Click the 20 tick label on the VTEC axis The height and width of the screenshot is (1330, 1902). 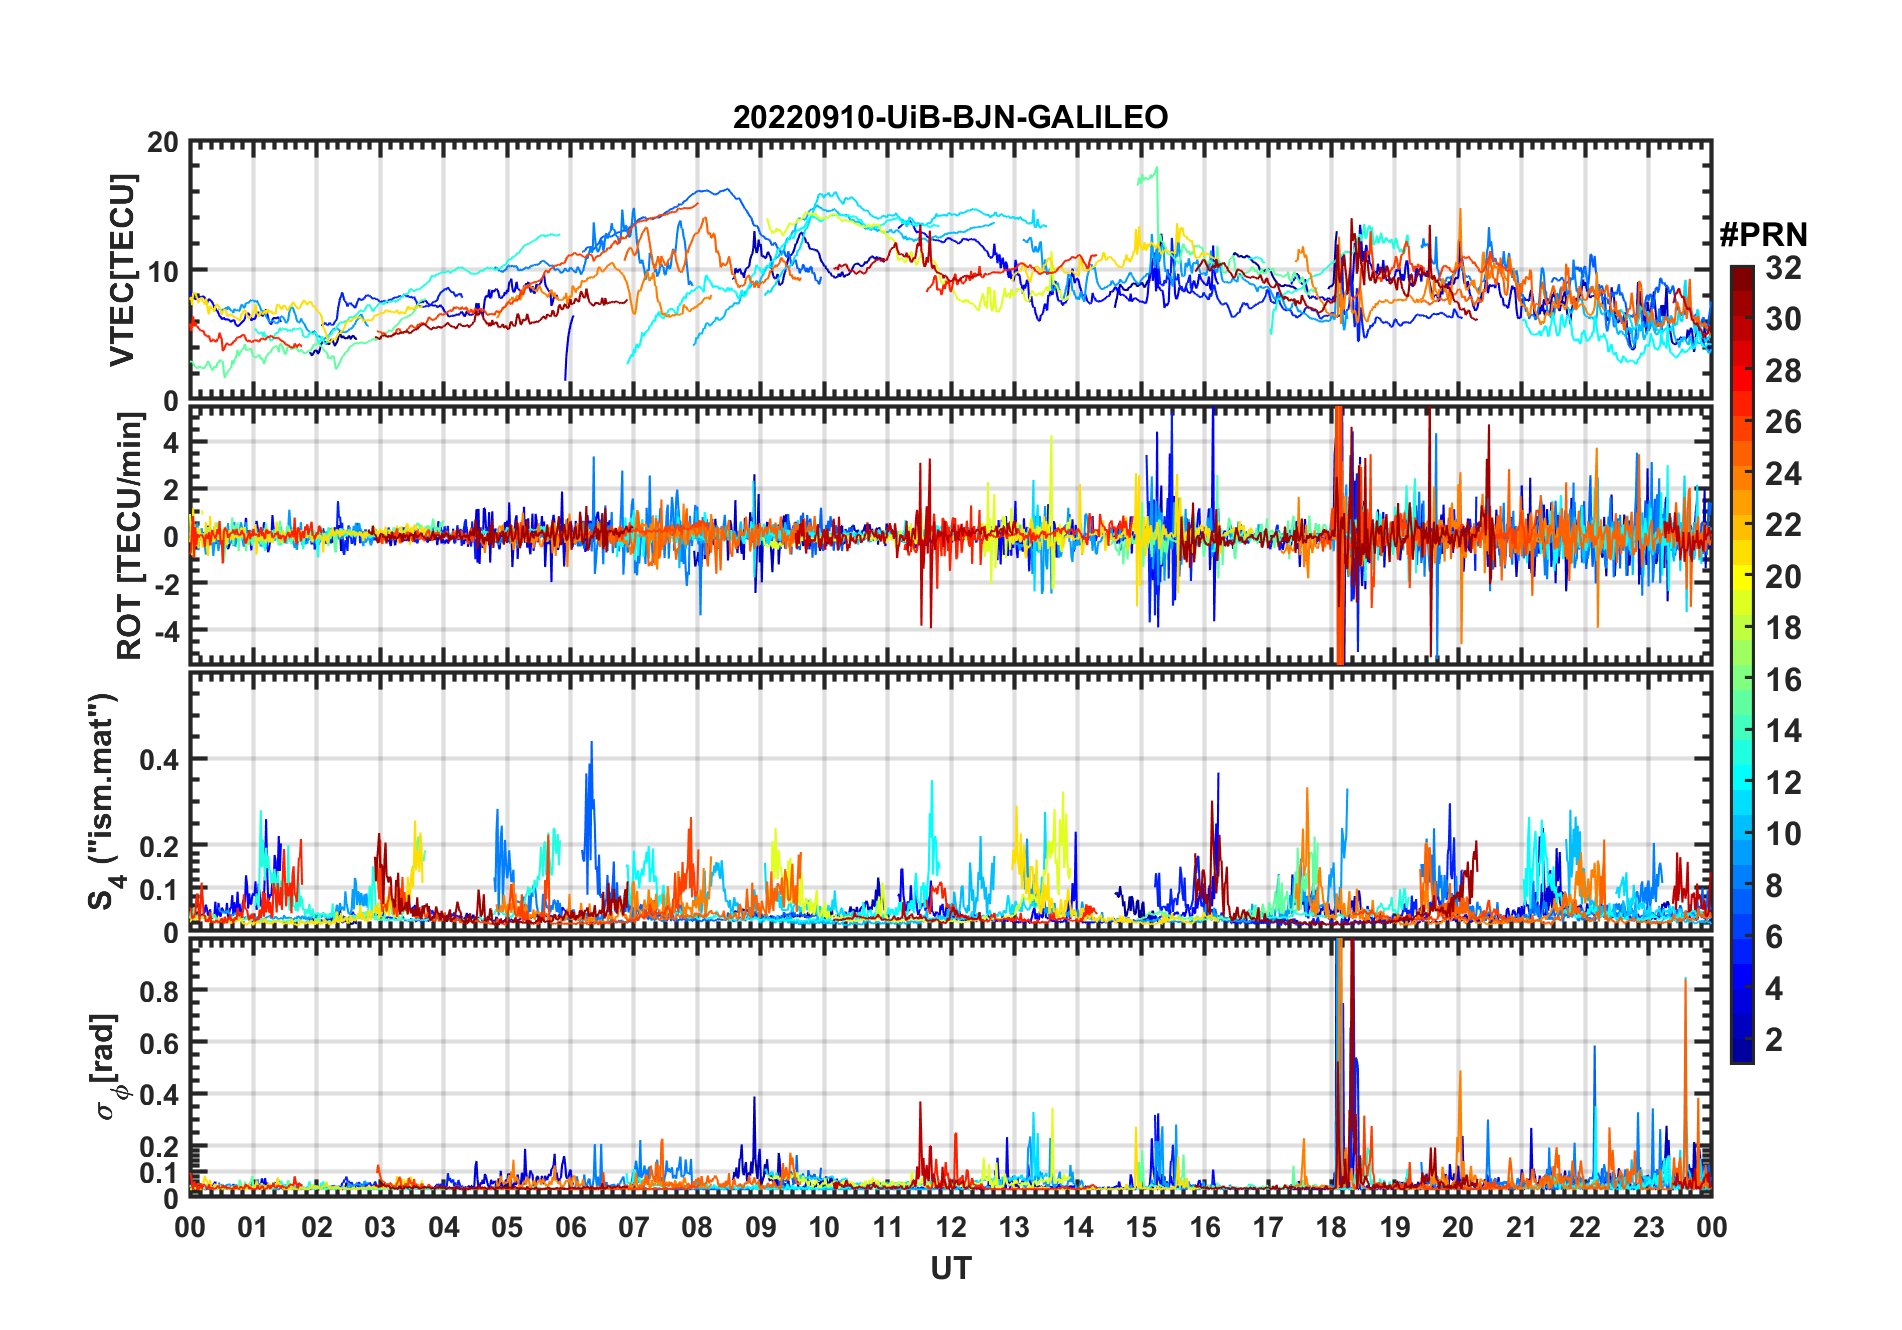click(163, 143)
